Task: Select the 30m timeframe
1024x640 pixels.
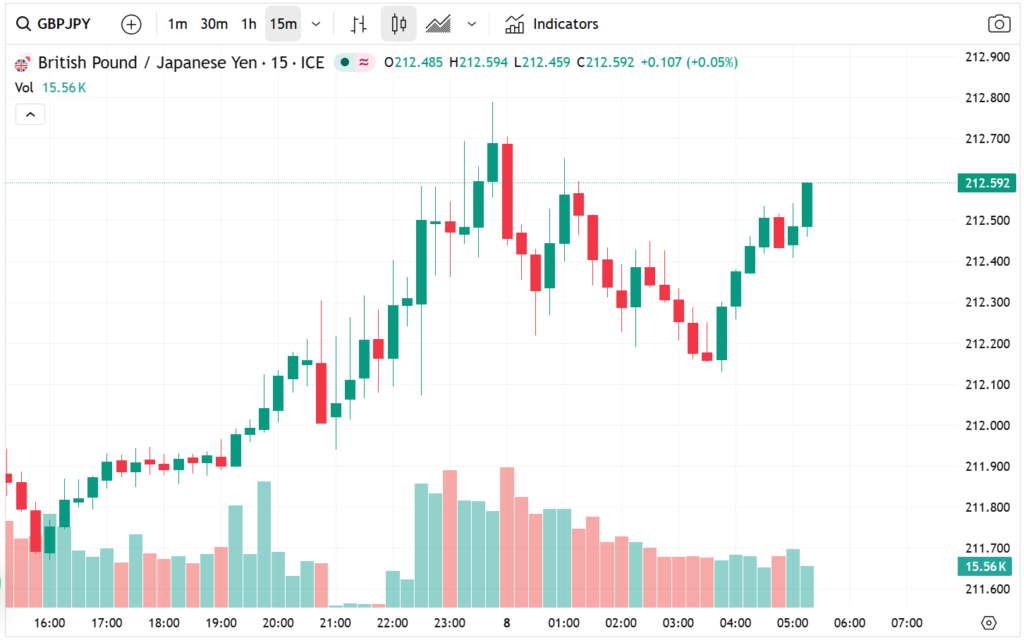Action: tap(213, 23)
